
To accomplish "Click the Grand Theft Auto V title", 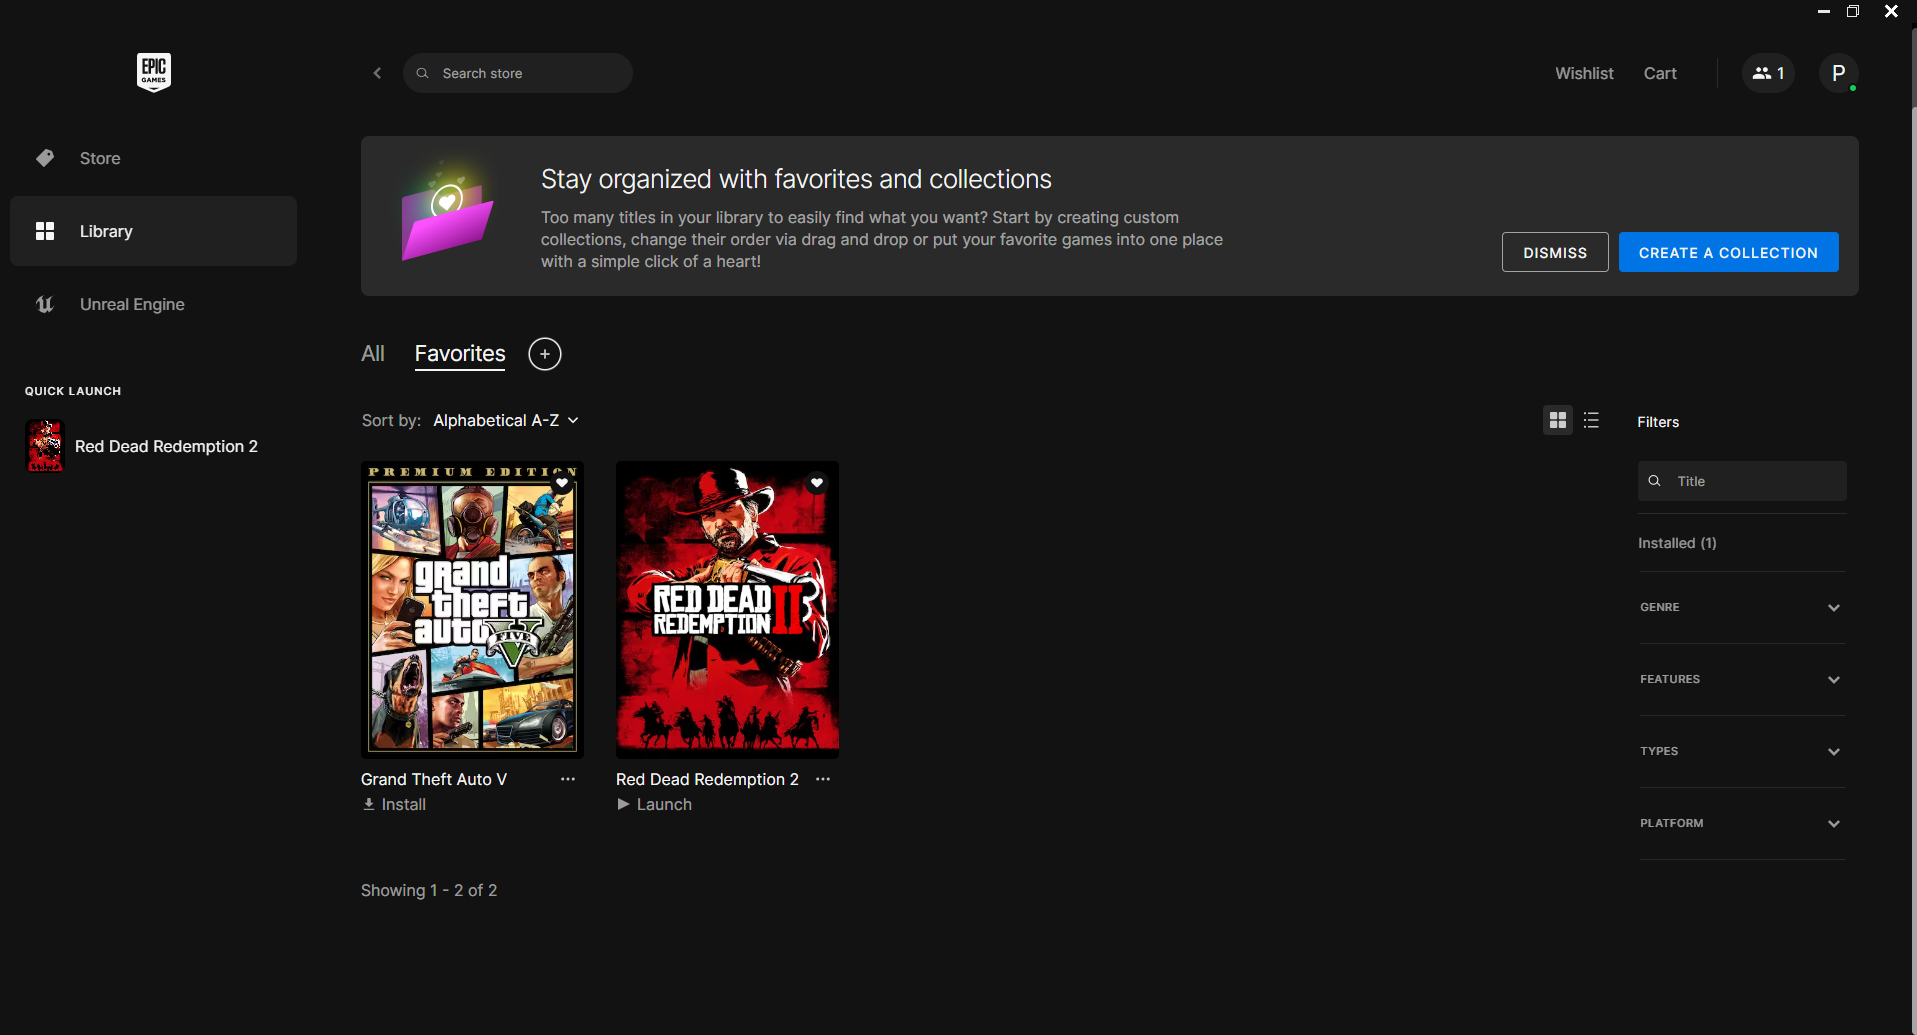I will [x=434, y=779].
